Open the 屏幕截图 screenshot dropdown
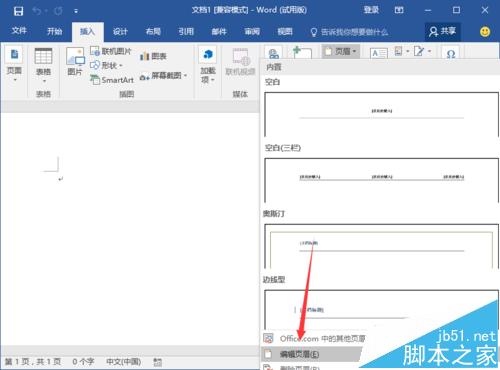500x370 pixels. [x=163, y=76]
